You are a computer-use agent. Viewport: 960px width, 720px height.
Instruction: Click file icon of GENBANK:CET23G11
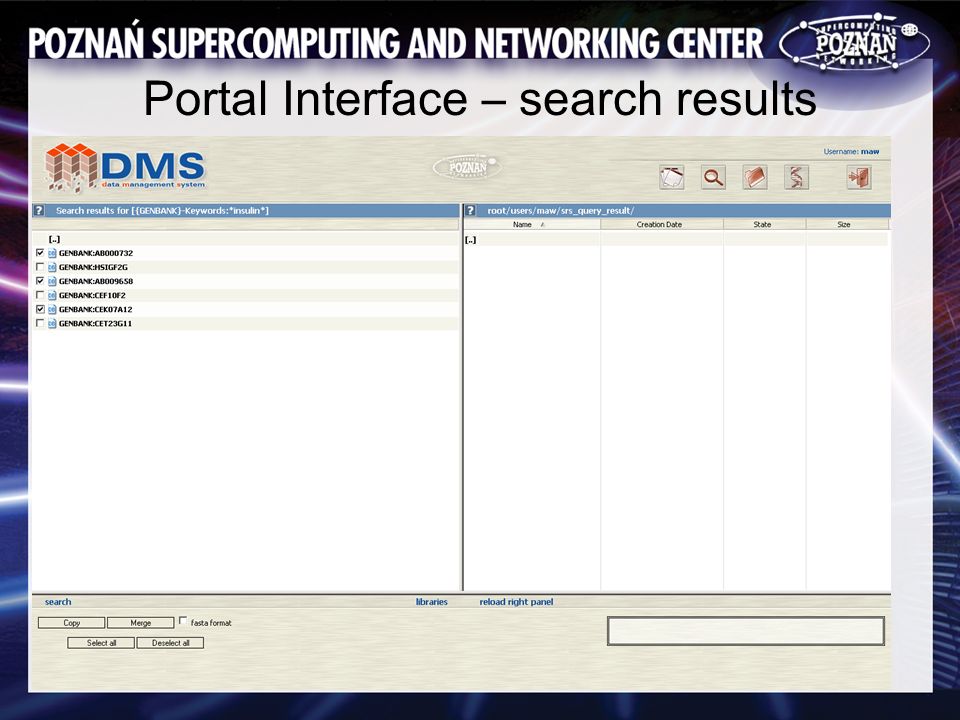click(52, 323)
